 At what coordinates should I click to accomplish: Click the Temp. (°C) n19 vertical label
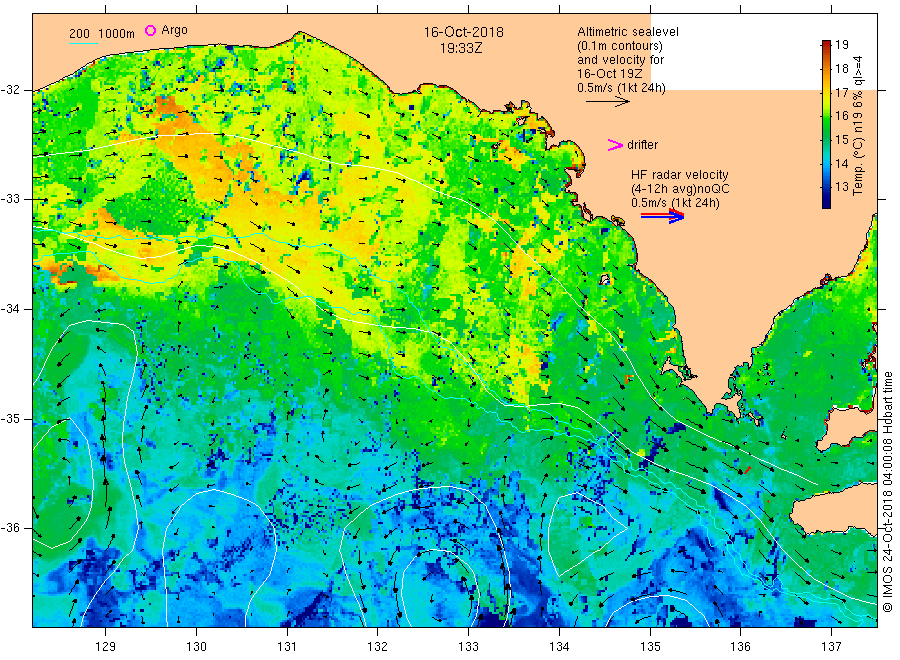click(x=858, y=126)
